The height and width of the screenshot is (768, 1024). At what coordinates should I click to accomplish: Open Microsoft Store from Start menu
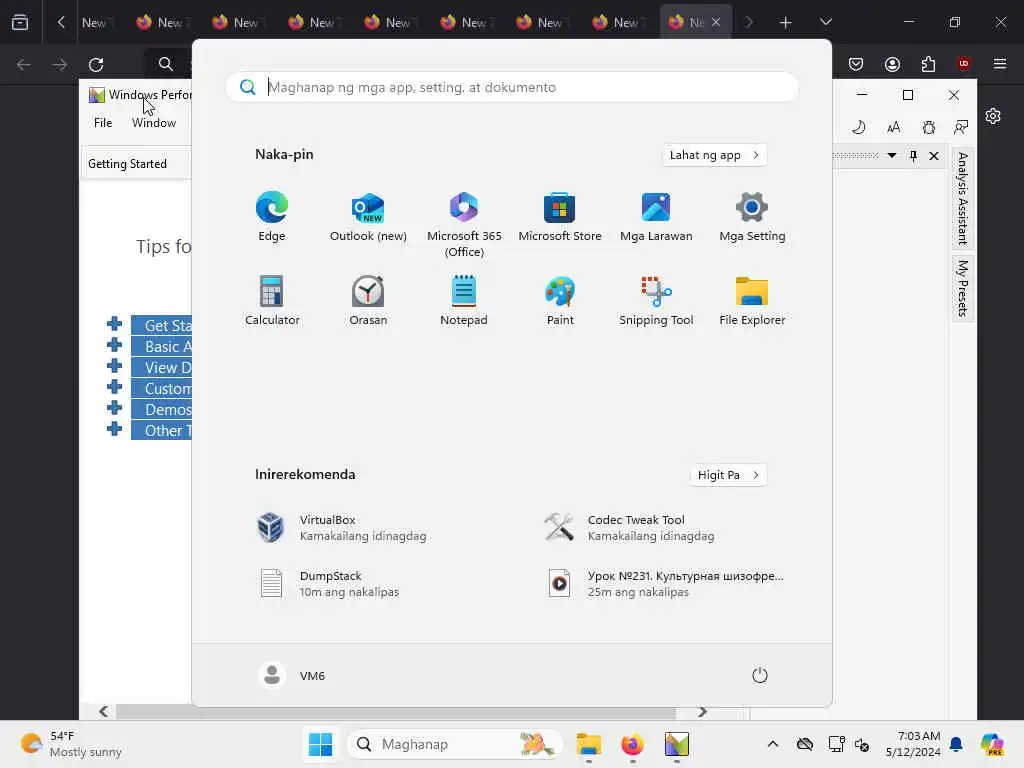click(560, 217)
